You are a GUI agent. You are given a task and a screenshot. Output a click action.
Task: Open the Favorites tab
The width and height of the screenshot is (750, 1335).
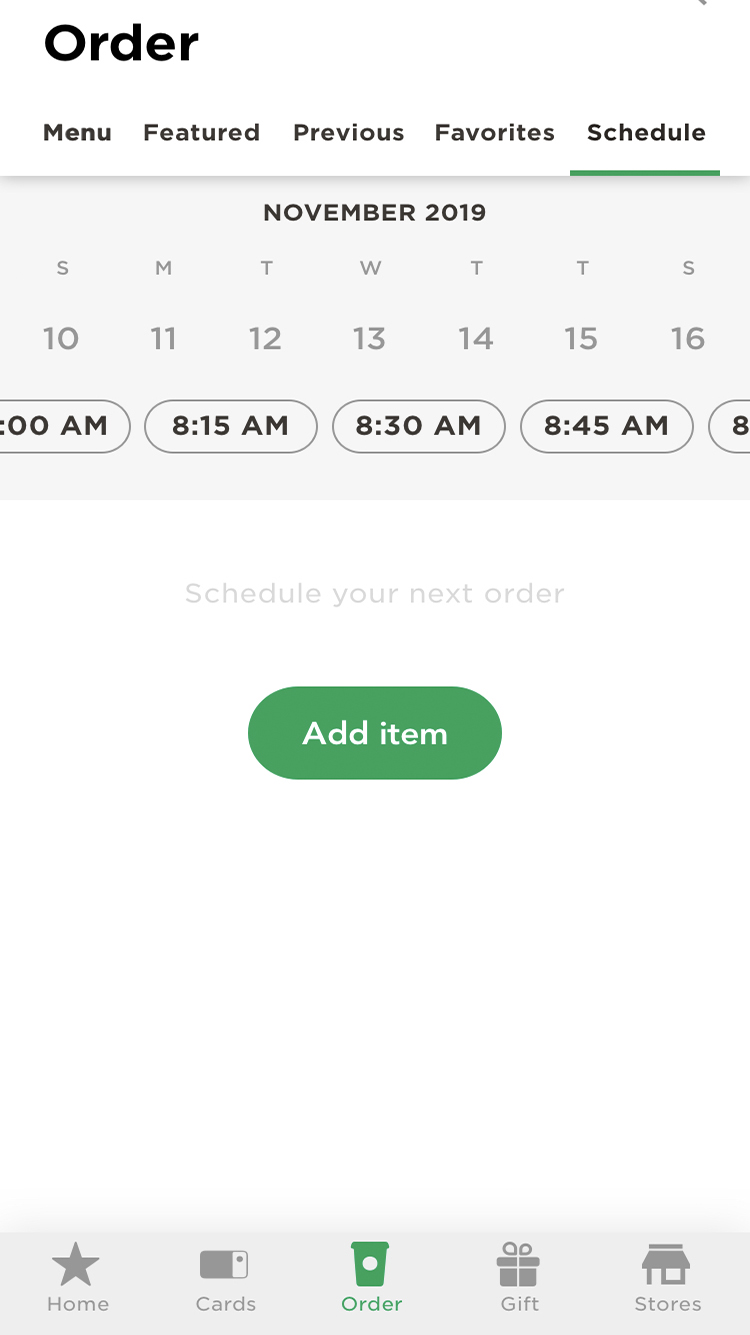(494, 133)
